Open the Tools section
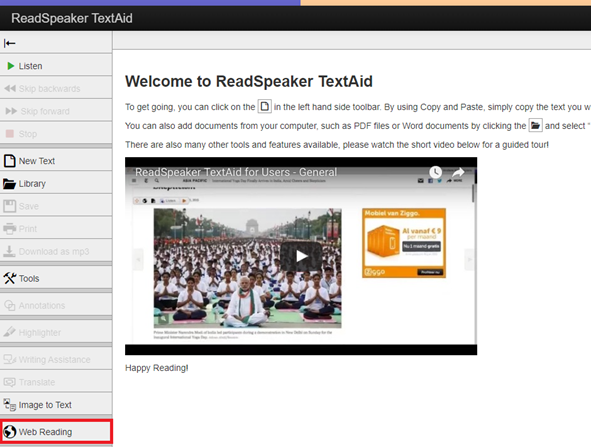The width and height of the screenshot is (591, 447). 56,279
